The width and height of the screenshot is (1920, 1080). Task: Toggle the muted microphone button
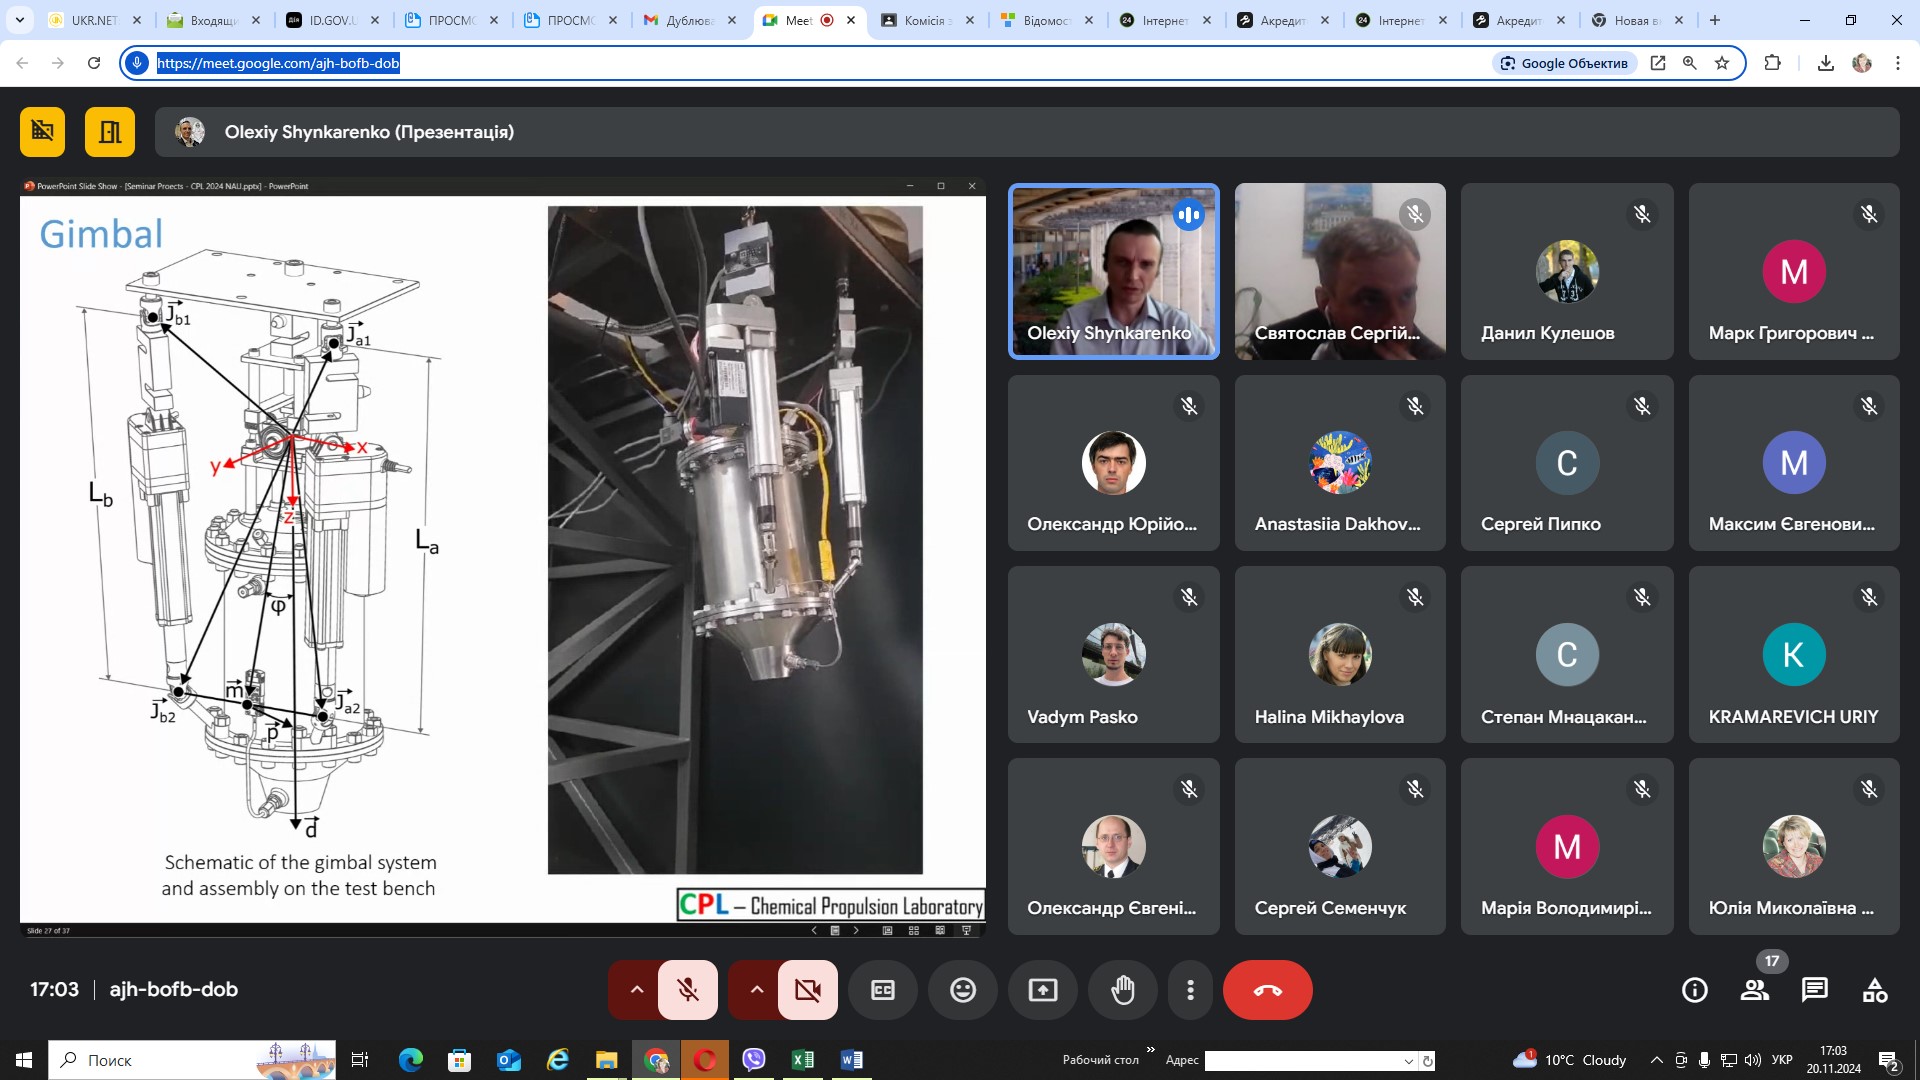point(688,990)
